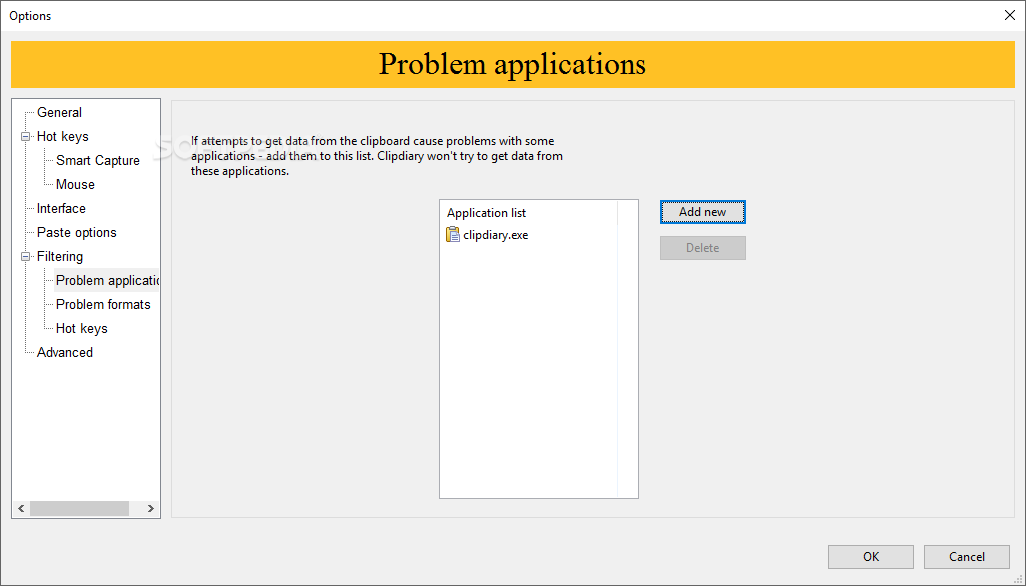This screenshot has width=1026, height=586.
Task: Click tree panel scroll right arrow
Action: (150, 508)
